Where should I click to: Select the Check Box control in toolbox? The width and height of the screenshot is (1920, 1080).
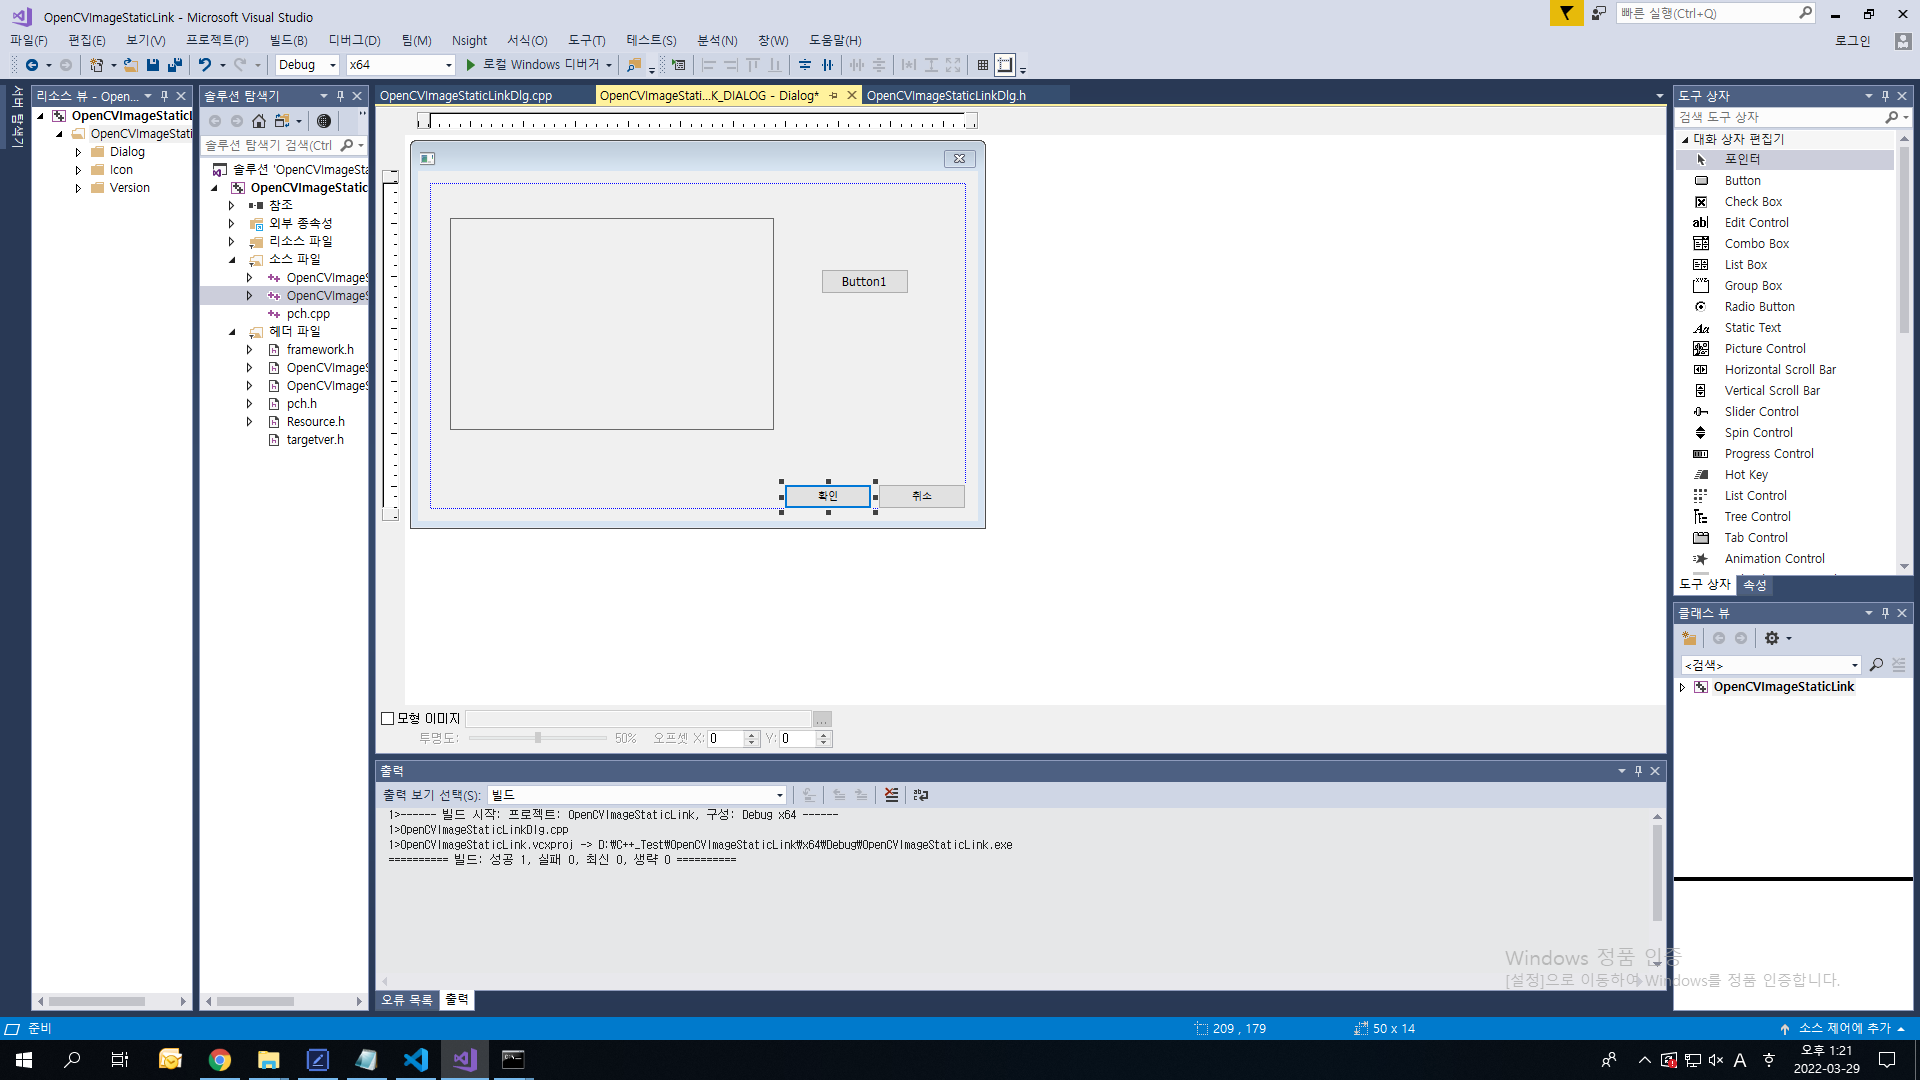[x=1752, y=202]
